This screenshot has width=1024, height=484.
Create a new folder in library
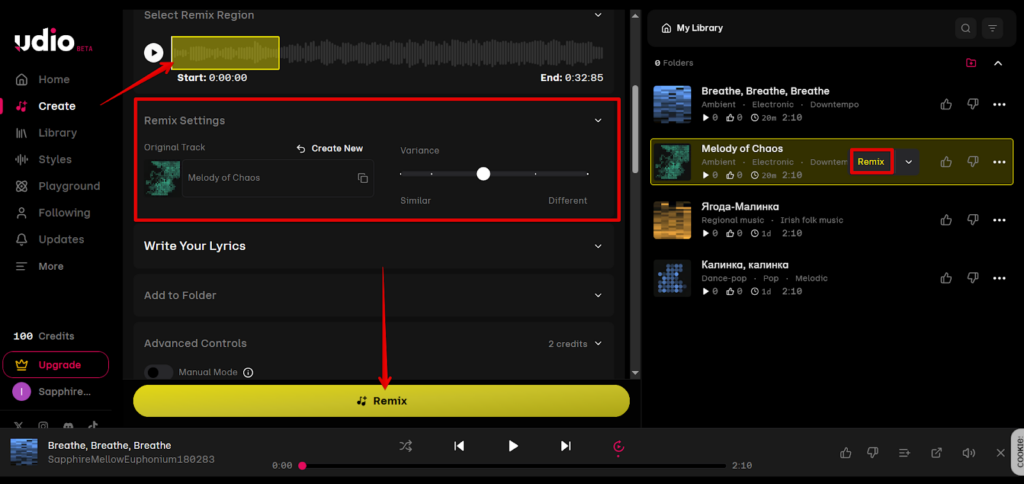[971, 63]
